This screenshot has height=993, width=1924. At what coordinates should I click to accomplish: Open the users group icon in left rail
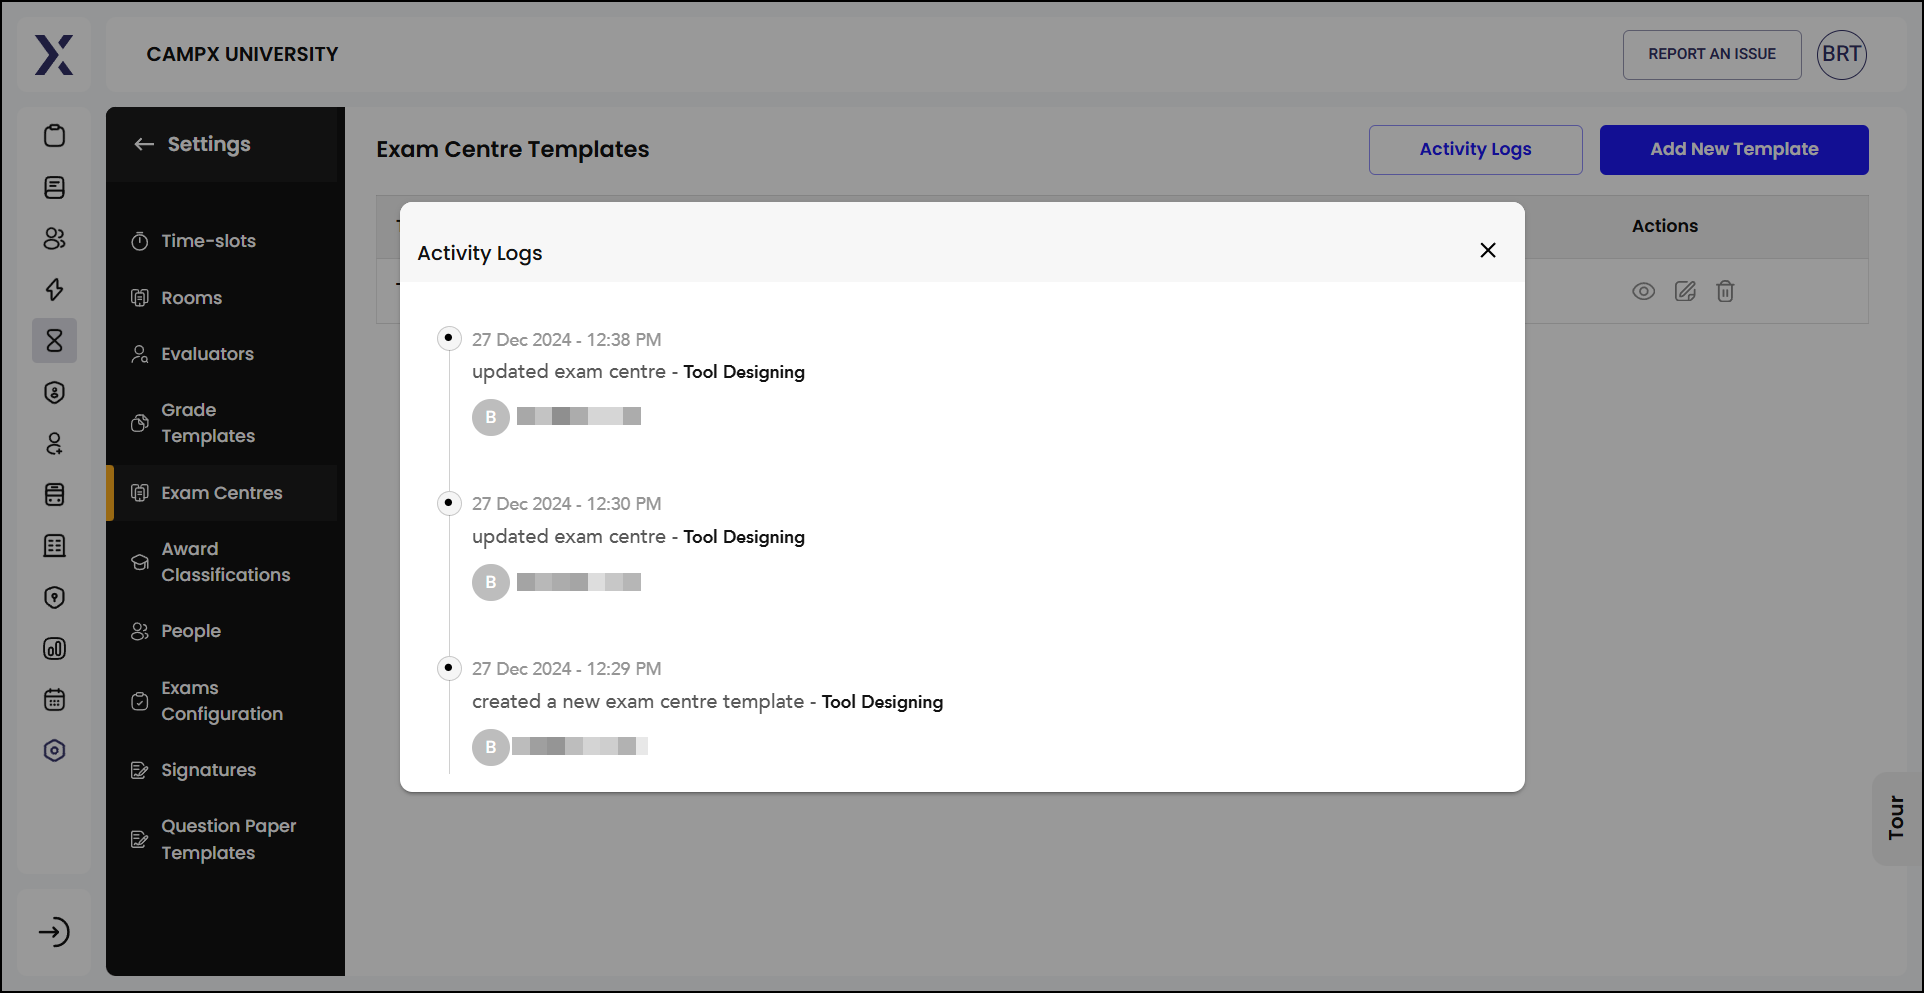click(55, 238)
